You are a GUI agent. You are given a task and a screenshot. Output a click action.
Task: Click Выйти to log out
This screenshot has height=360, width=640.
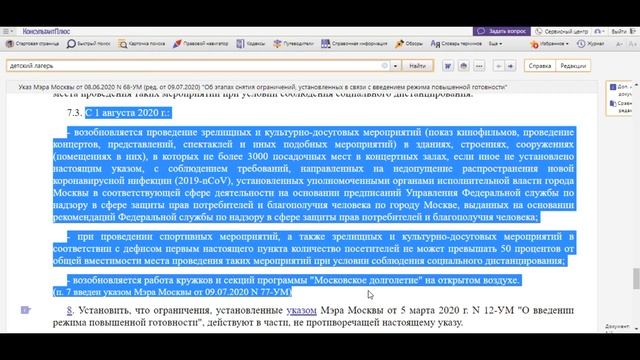coord(623,31)
